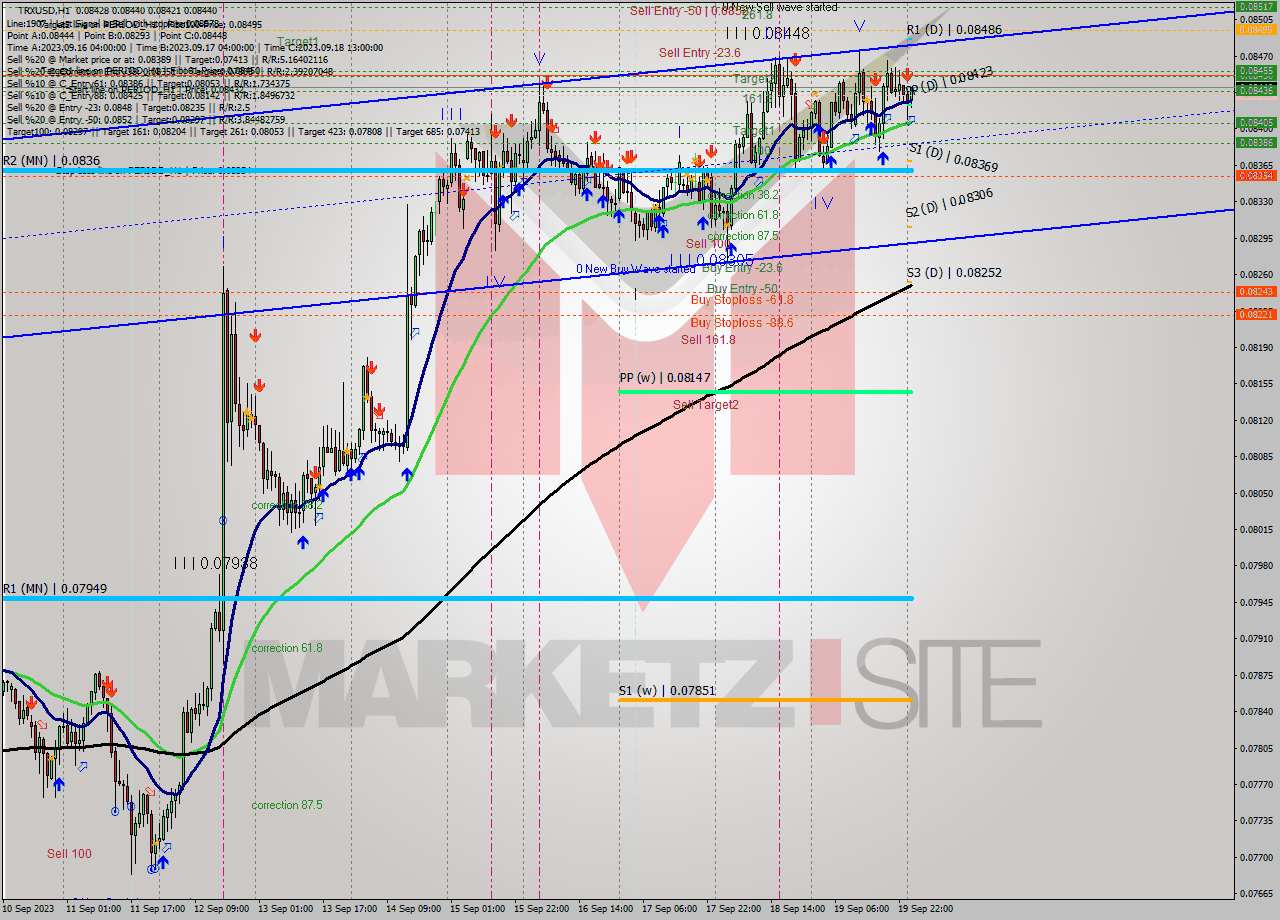Click the R2 (MN) | 0.0836 level label
The width and height of the screenshot is (1280, 920).
[51, 161]
